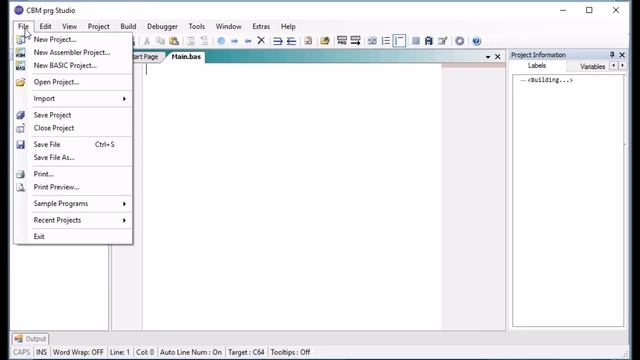The image size is (640, 360).
Task: Open the document tab list dropdown arrow
Action: pyautogui.click(x=488, y=57)
